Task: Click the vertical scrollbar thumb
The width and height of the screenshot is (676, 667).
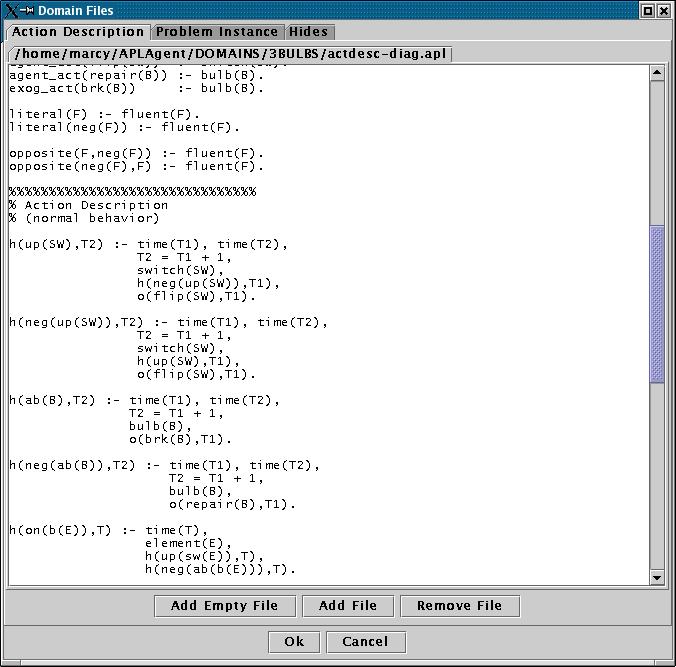Action: 657,304
